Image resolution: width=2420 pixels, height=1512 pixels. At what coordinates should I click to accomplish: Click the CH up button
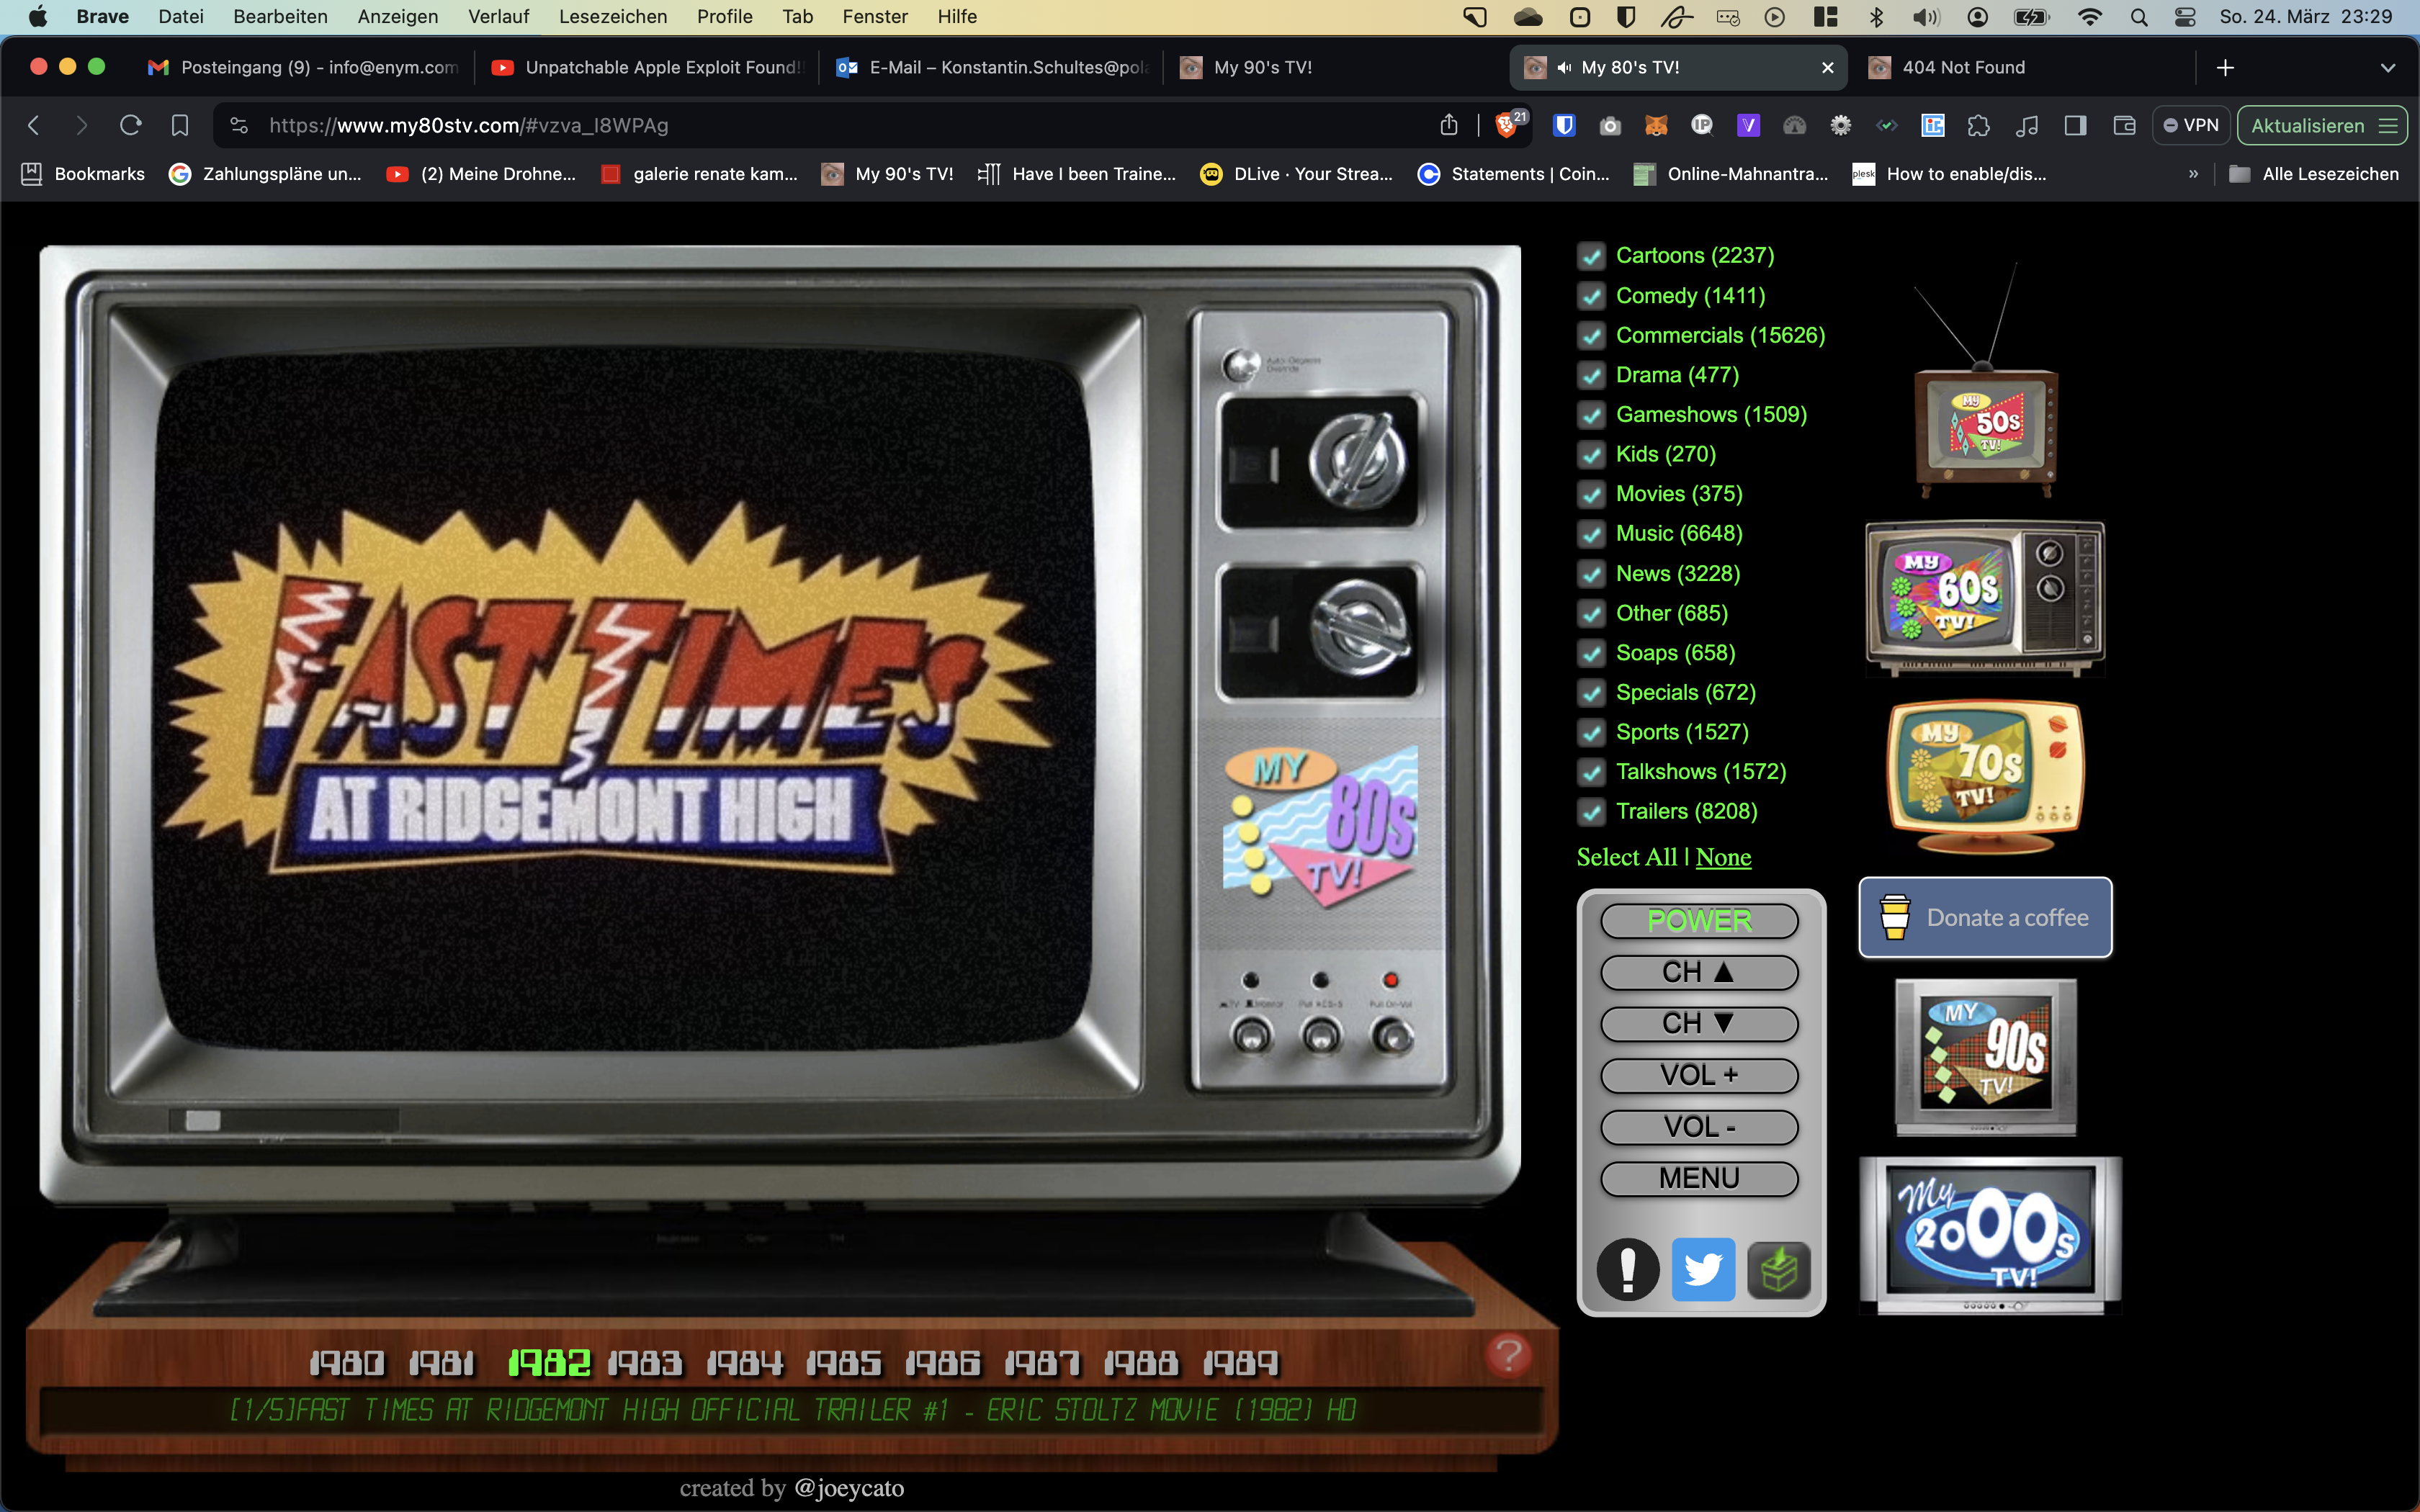pos(1699,972)
